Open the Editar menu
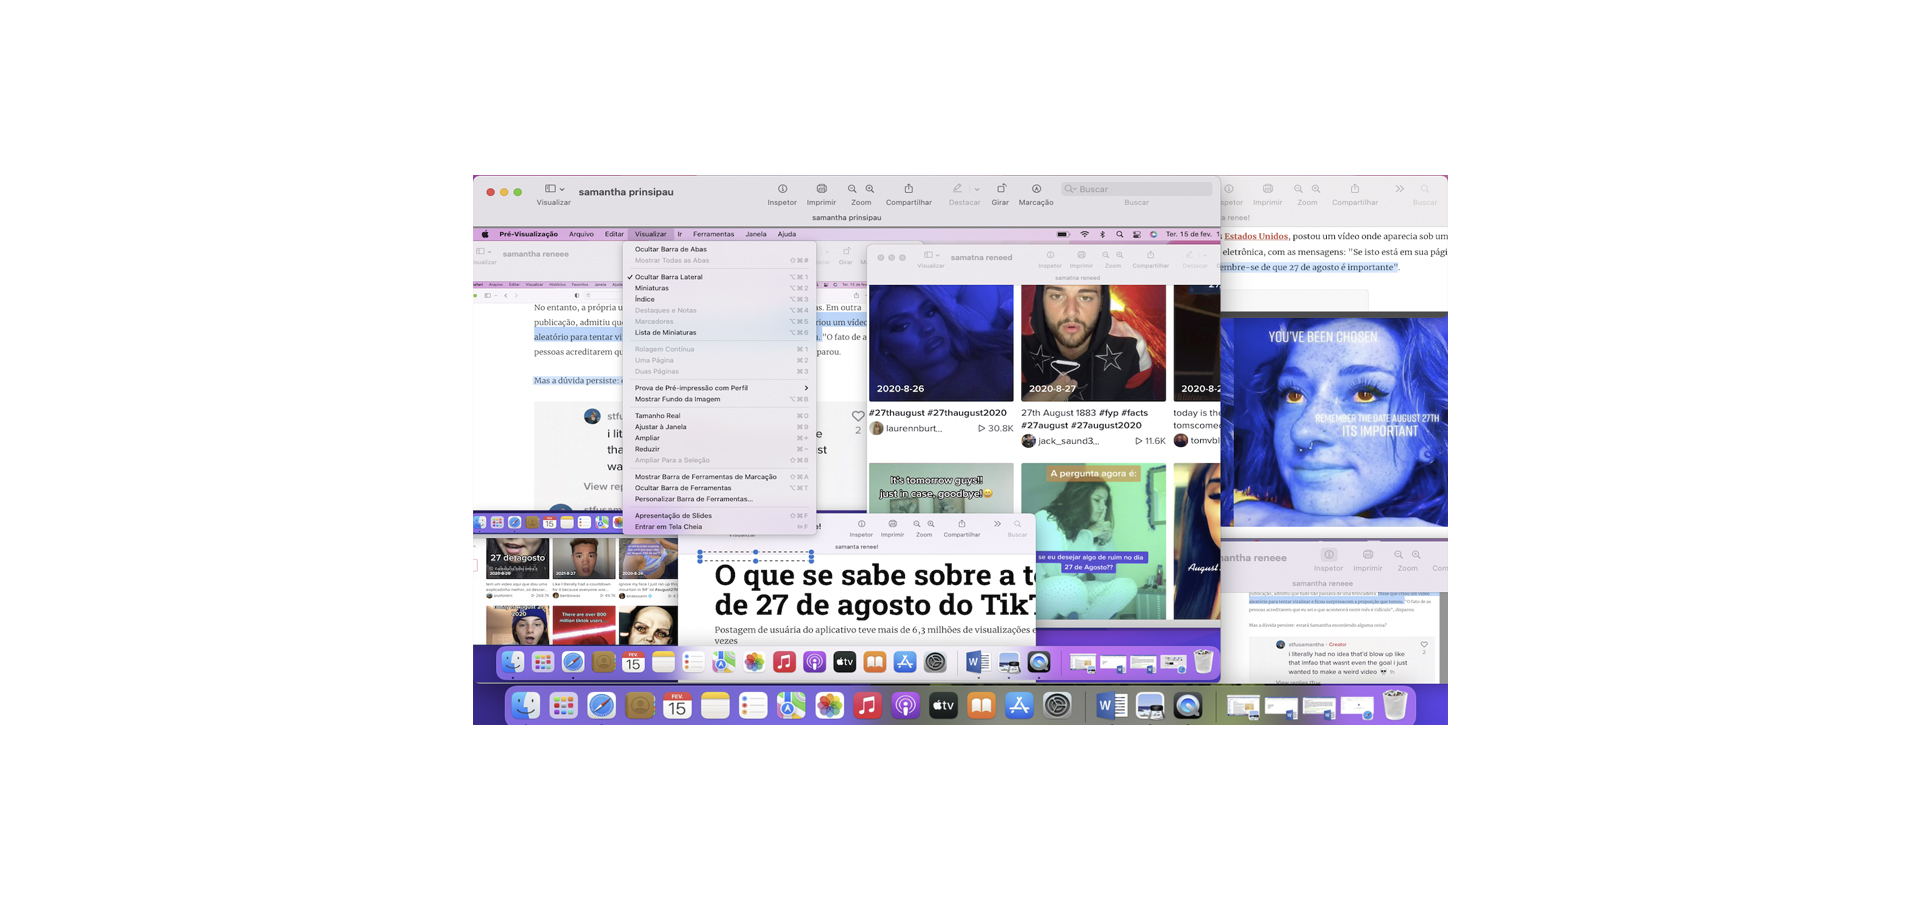The width and height of the screenshot is (1920, 900). (x=614, y=234)
